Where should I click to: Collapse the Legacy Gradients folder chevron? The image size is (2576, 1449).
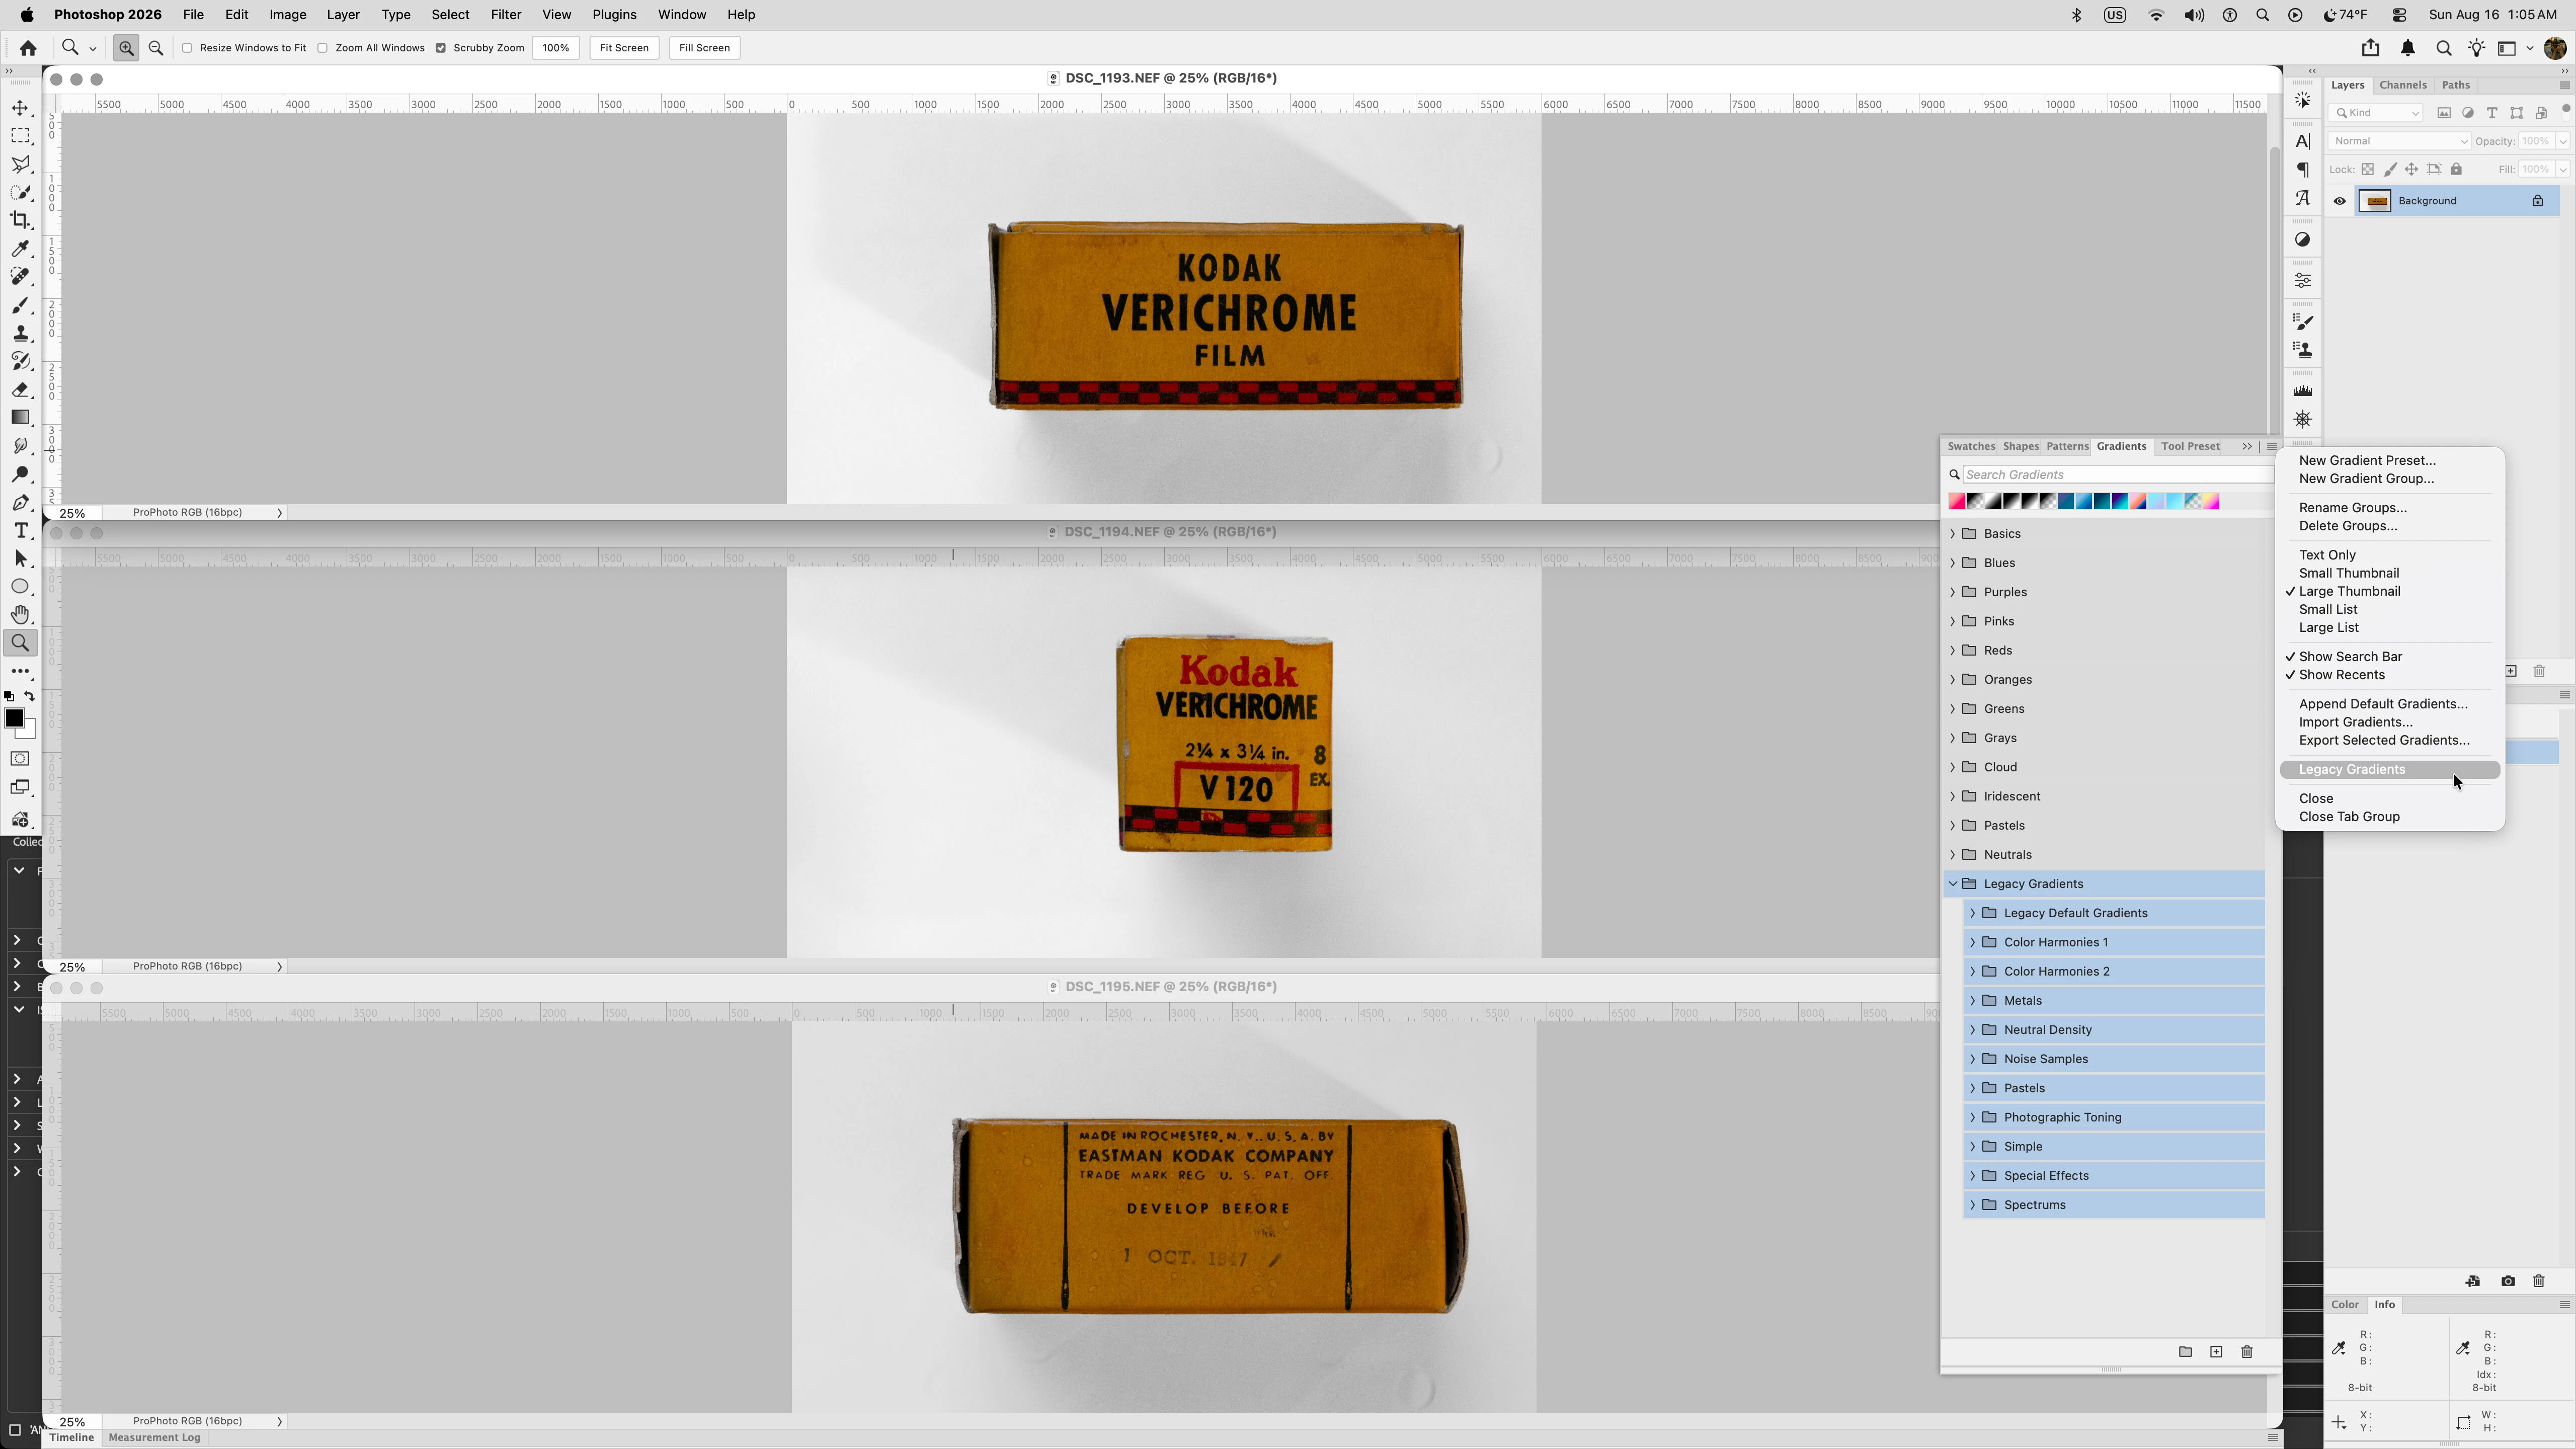1953,884
